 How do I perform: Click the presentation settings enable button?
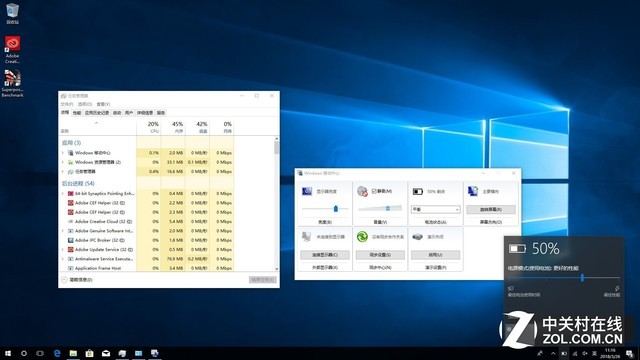coord(435,255)
